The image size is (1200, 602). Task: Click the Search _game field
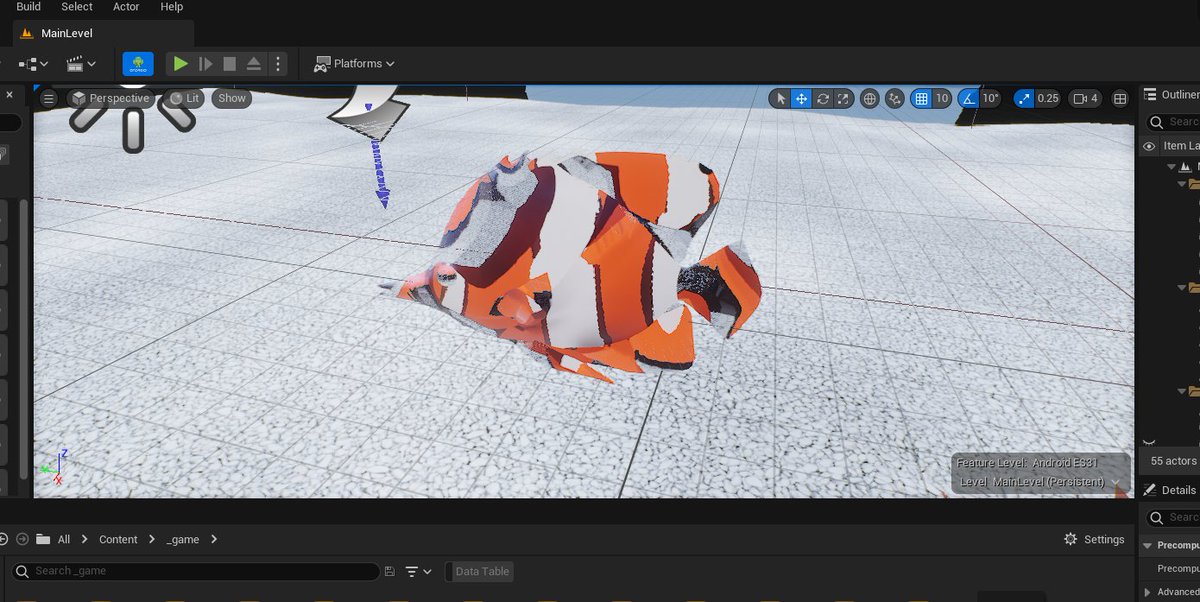196,571
